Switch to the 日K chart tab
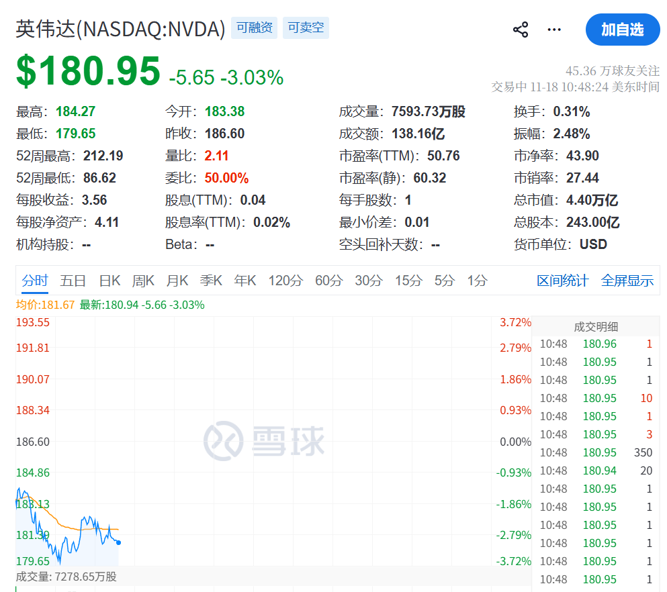 click(109, 280)
